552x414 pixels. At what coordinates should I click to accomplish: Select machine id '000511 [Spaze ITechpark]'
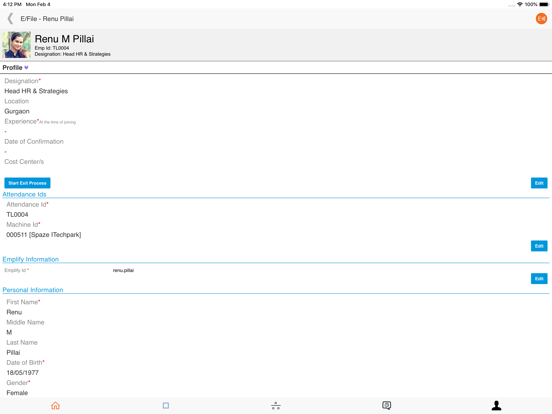click(44, 235)
